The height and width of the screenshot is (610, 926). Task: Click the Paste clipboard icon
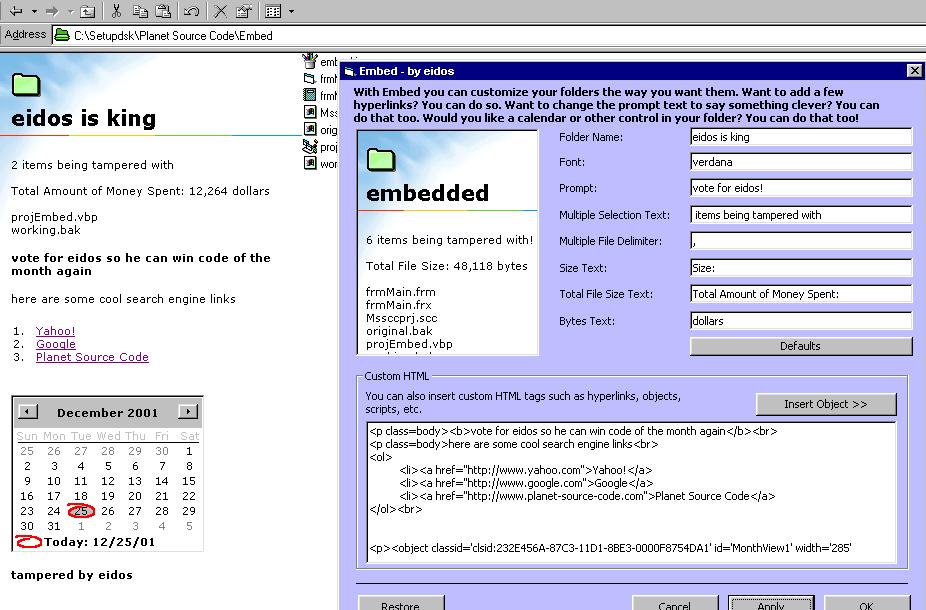163,11
